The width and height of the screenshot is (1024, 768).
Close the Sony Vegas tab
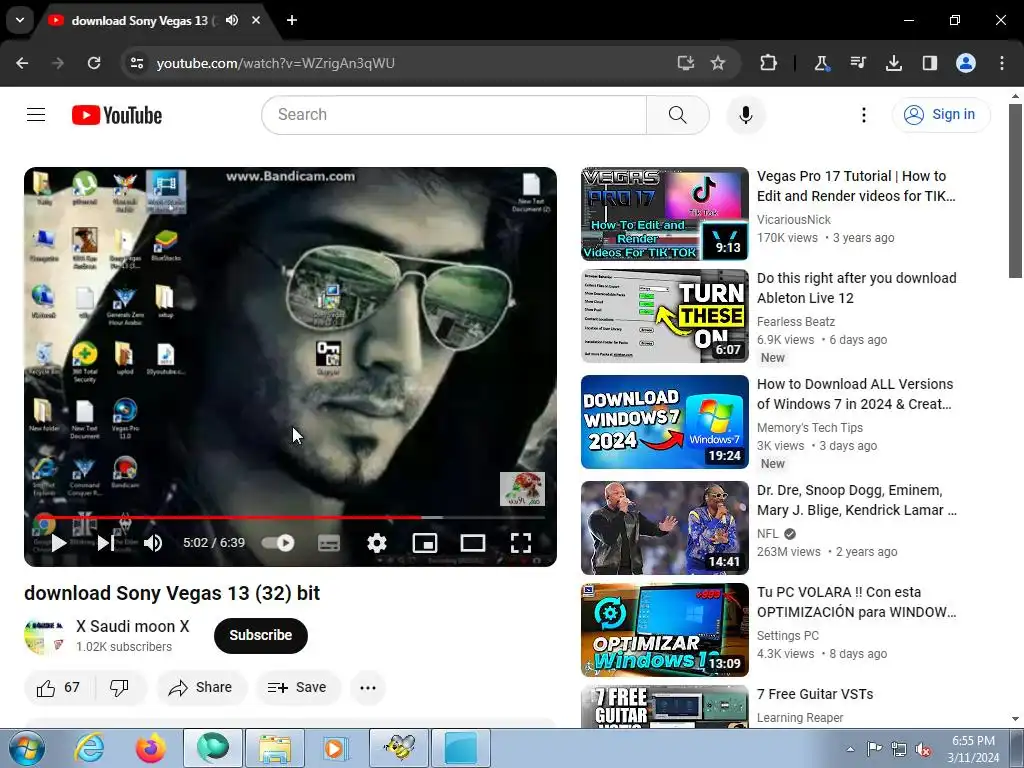[256, 20]
